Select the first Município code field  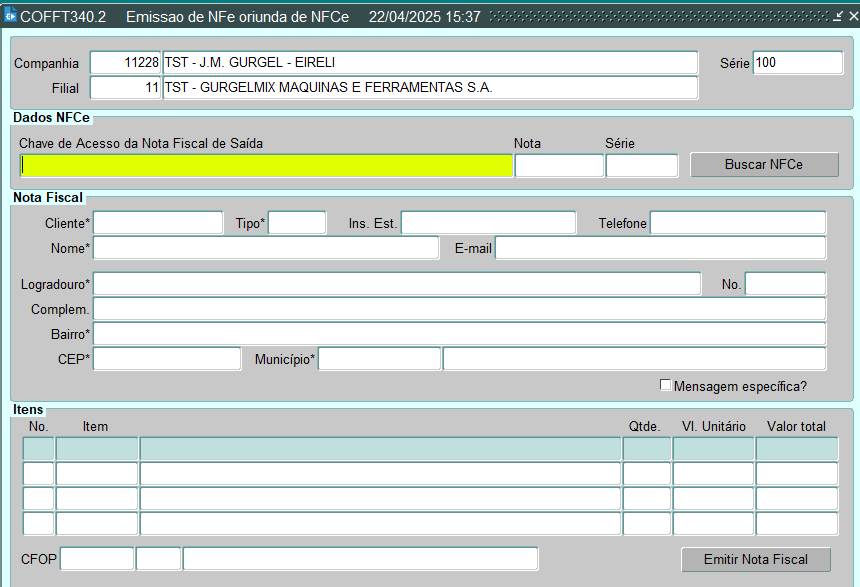click(379, 359)
